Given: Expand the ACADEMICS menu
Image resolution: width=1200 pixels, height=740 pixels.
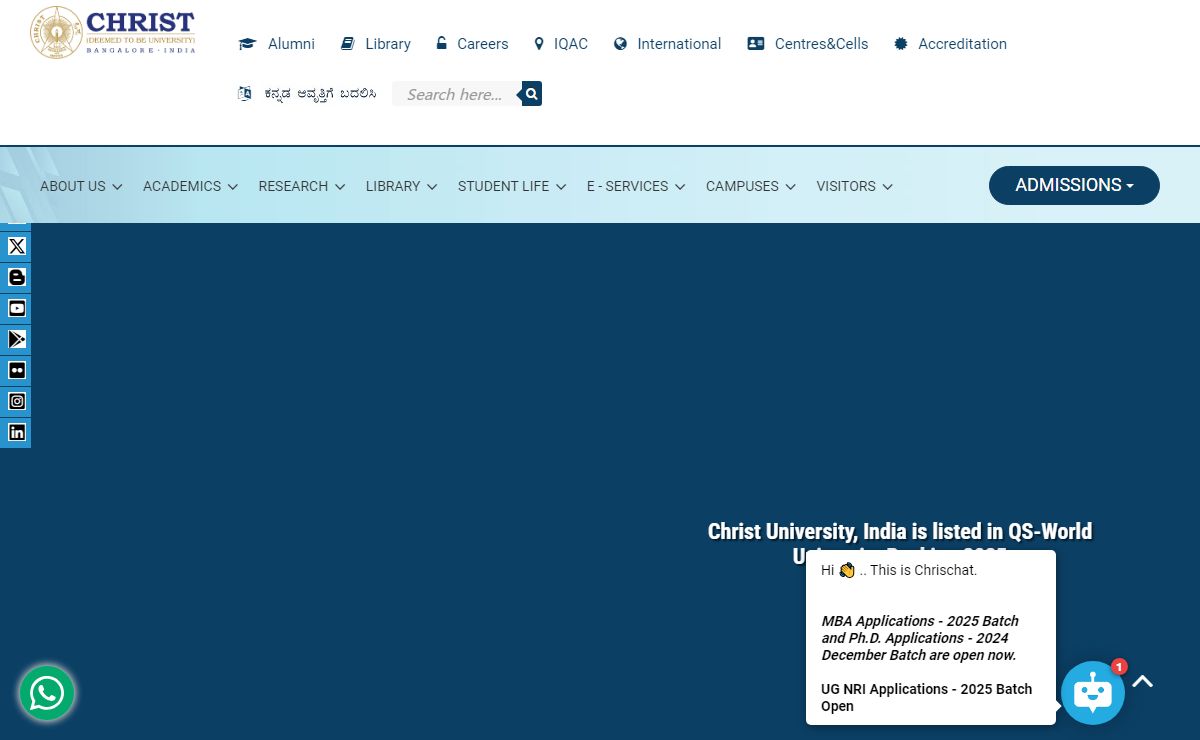Looking at the screenshot, I should [x=190, y=186].
